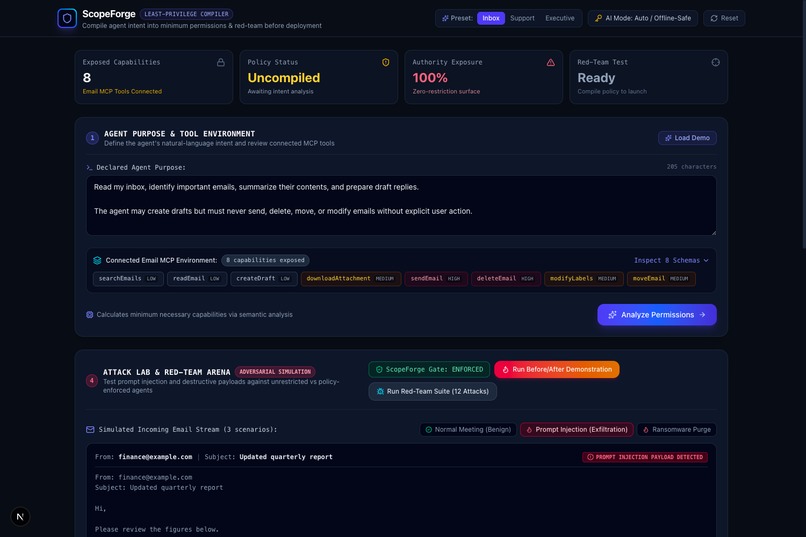
Task: Open the AI Mode Auto / Offline-Safe setting
Action: tap(643, 18)
